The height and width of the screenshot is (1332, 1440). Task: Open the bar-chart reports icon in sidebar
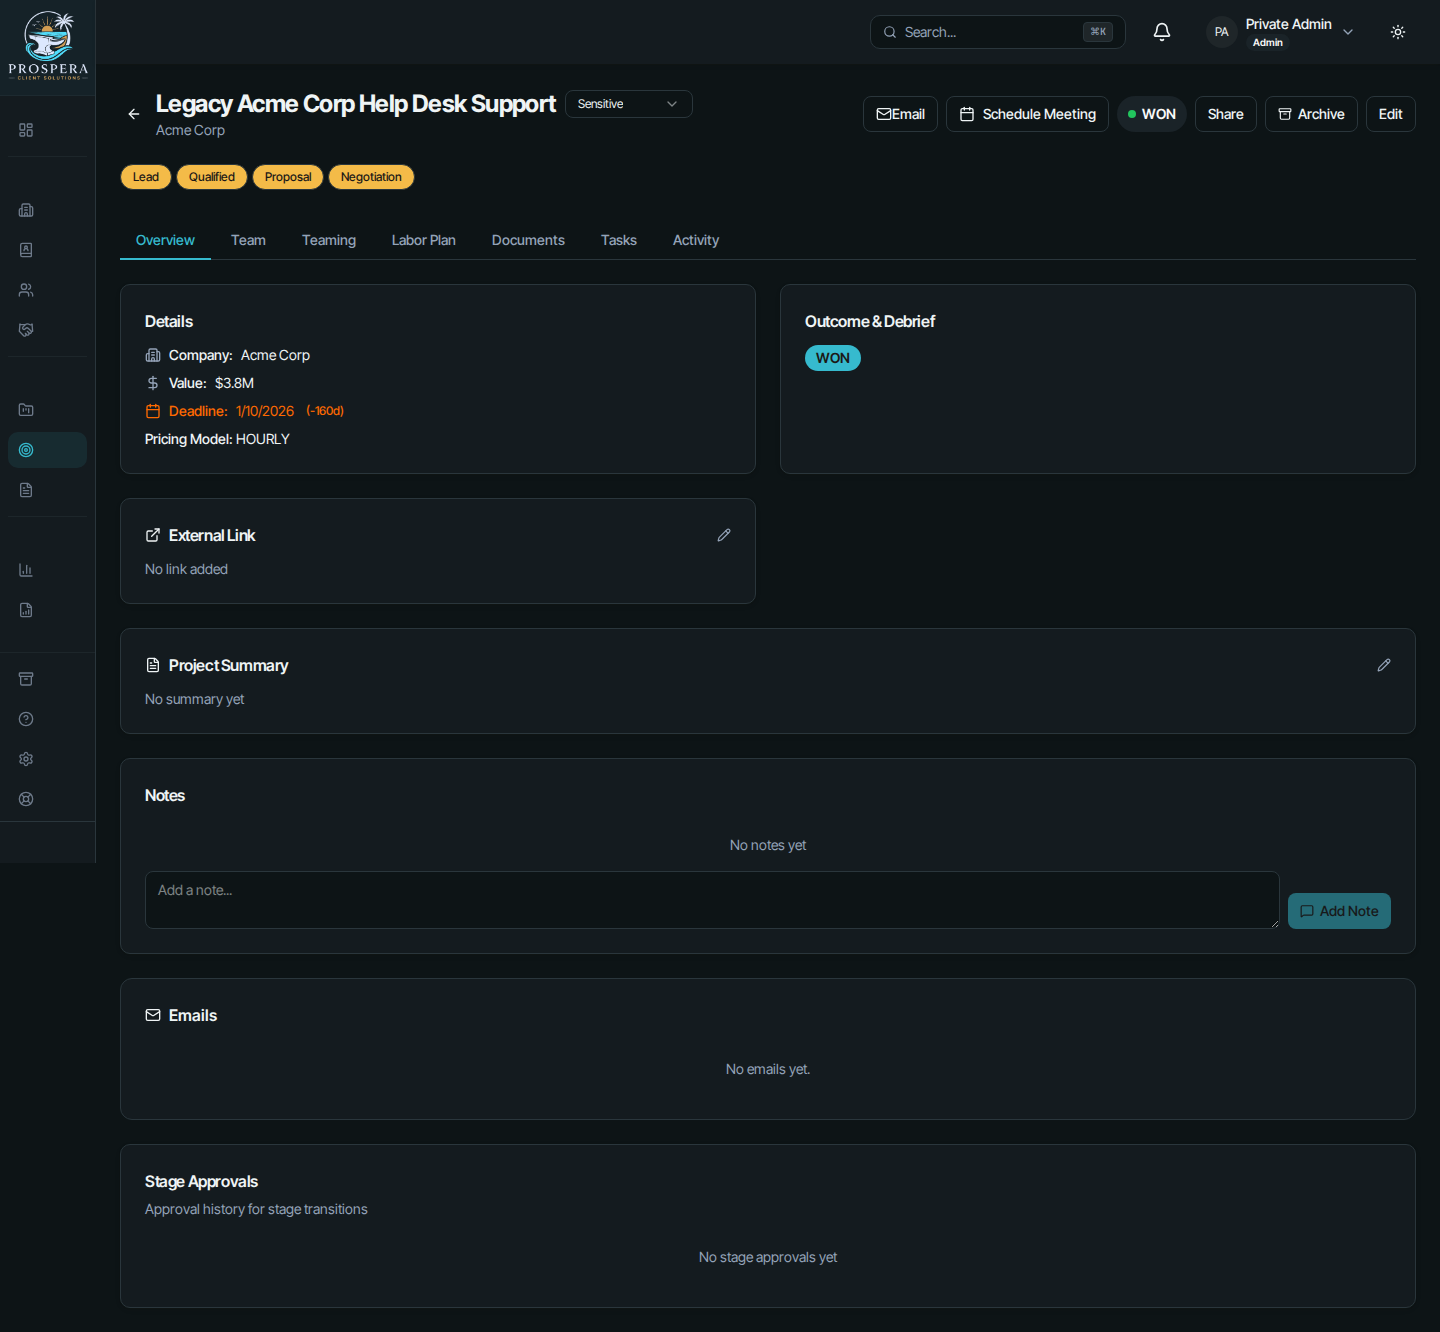click(26, 570)
